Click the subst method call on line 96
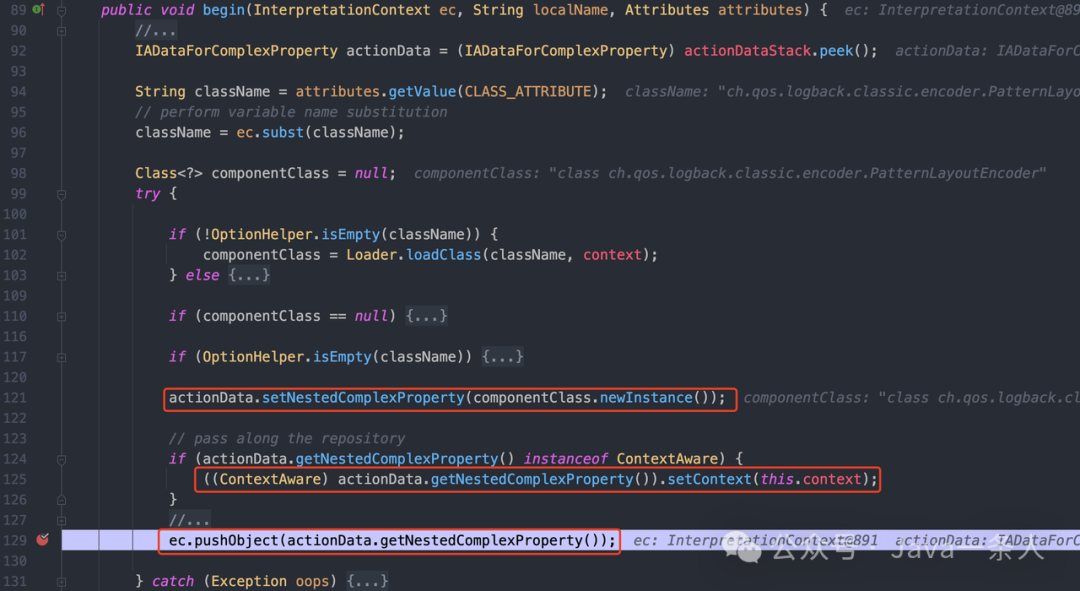 [x=282, y=132]
